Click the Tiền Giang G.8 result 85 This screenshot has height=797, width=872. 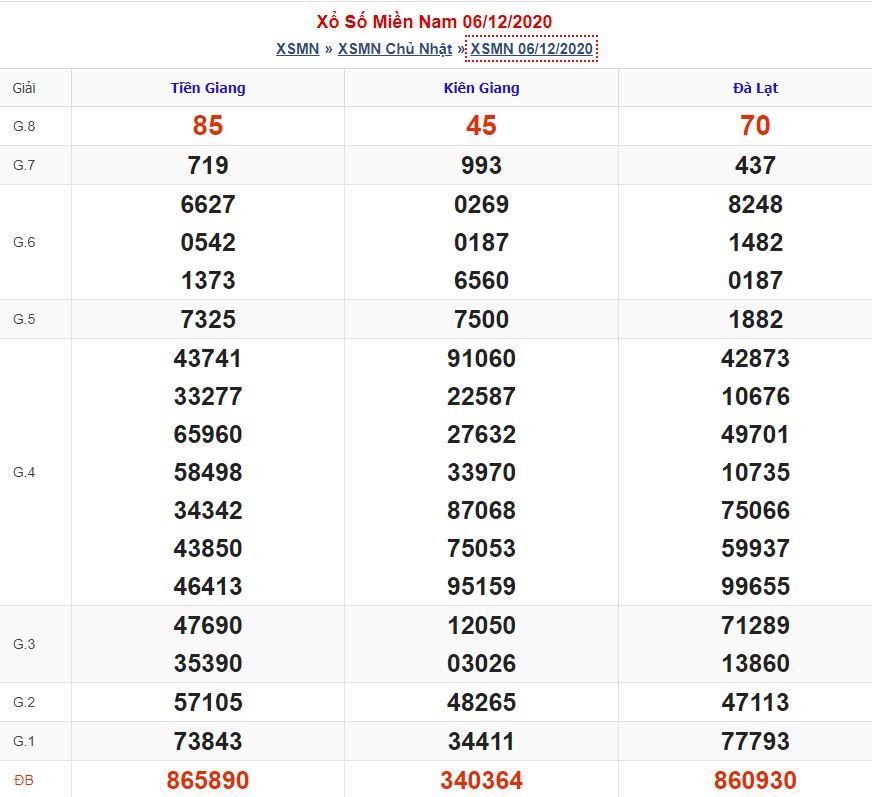[208, 126]
